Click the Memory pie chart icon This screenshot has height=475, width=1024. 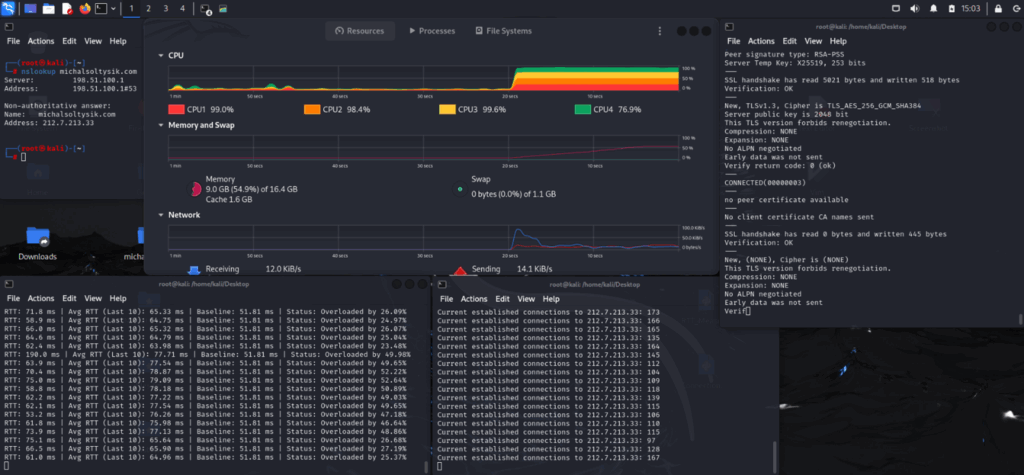coord(194,189)
